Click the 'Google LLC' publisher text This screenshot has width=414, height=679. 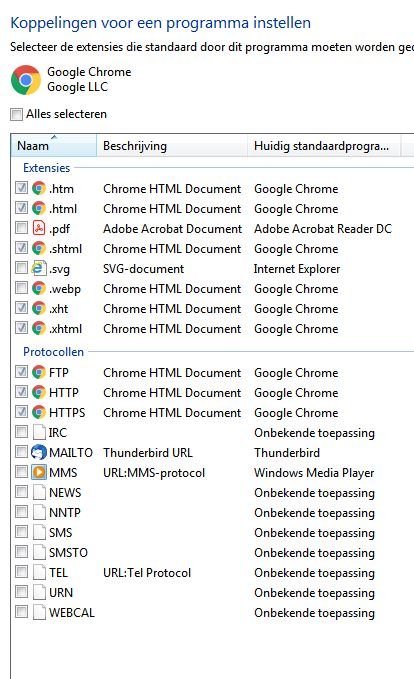[78, 87]
